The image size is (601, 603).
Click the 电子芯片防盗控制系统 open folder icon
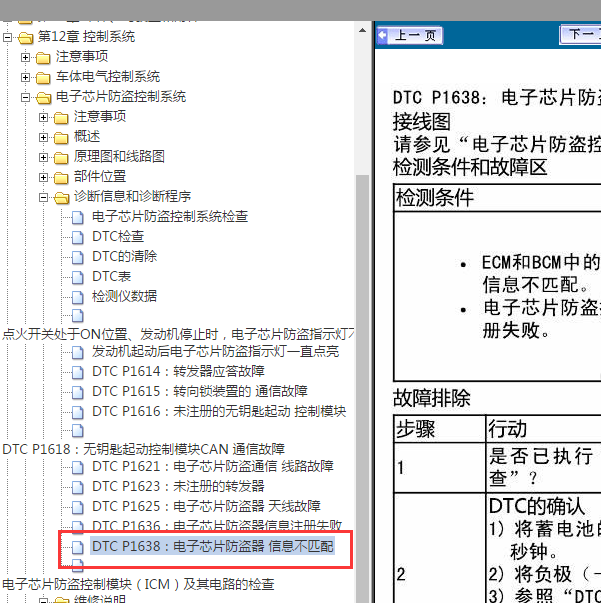tap(43, 98)
